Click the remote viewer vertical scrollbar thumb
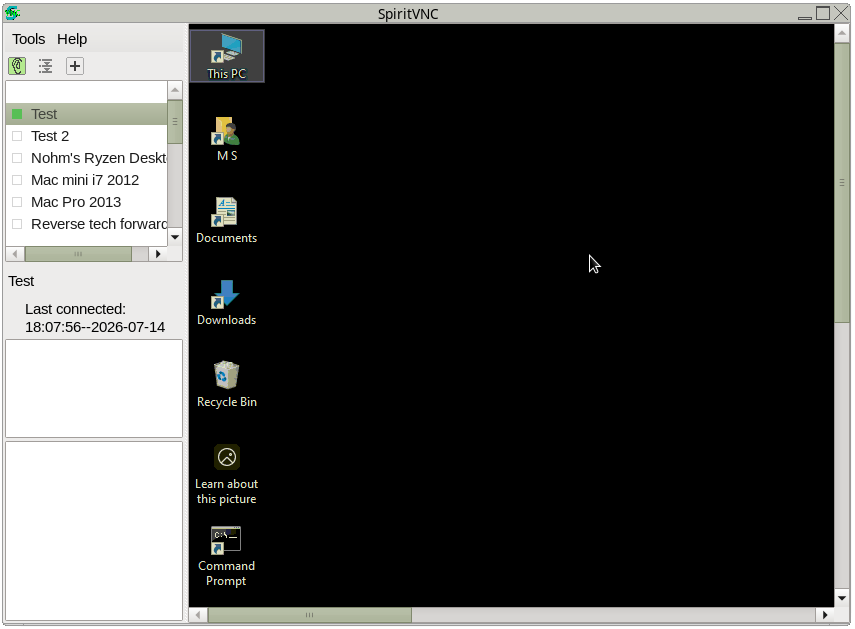This screenshot has width=855, height=629. coord(842,183)
